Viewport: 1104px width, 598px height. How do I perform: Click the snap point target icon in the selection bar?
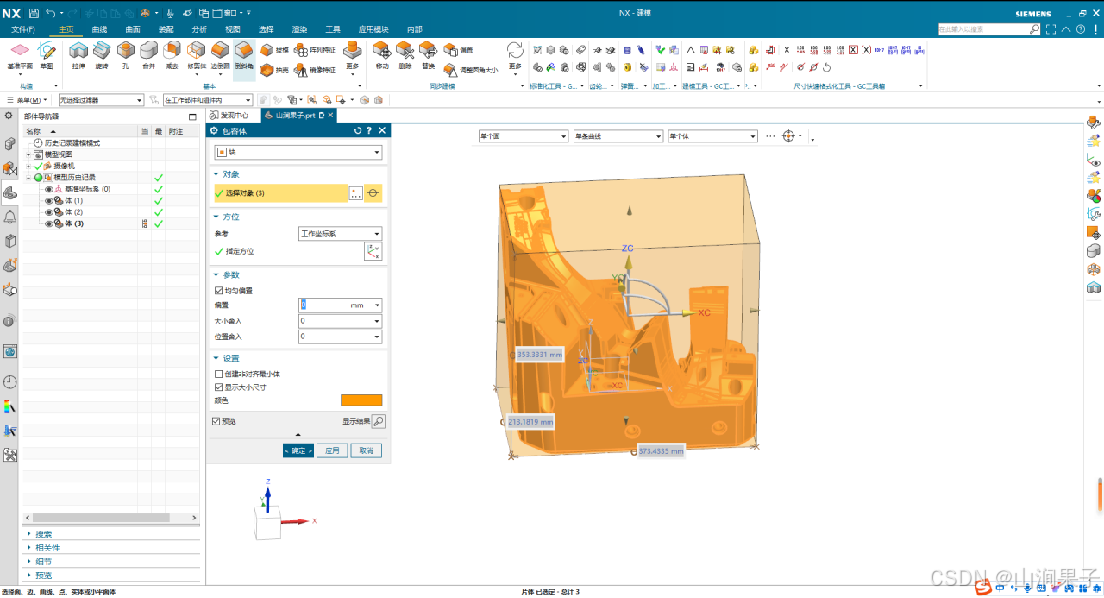tap(789, 136)
